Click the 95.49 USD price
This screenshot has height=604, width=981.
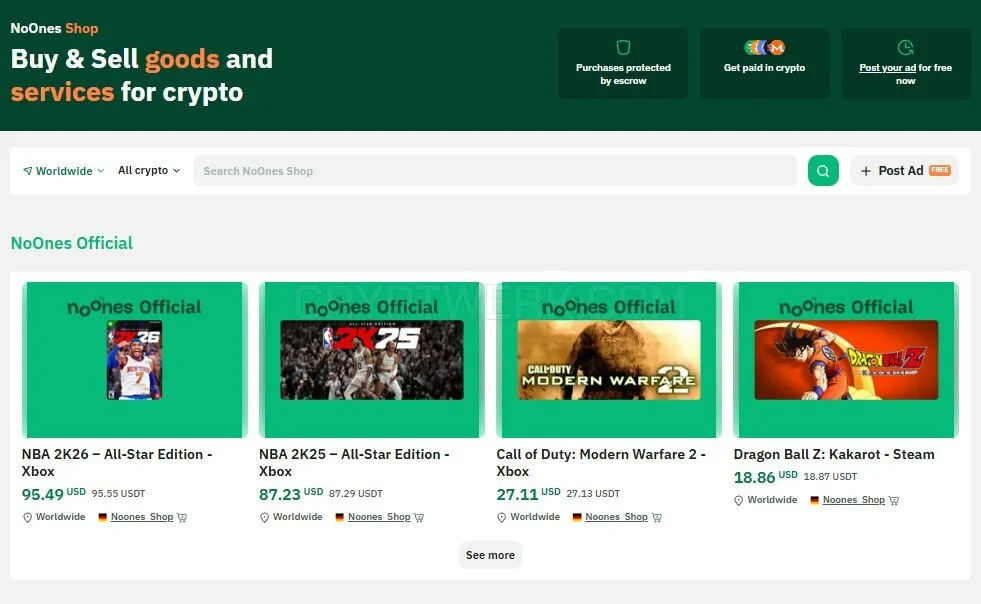point(54,494)
